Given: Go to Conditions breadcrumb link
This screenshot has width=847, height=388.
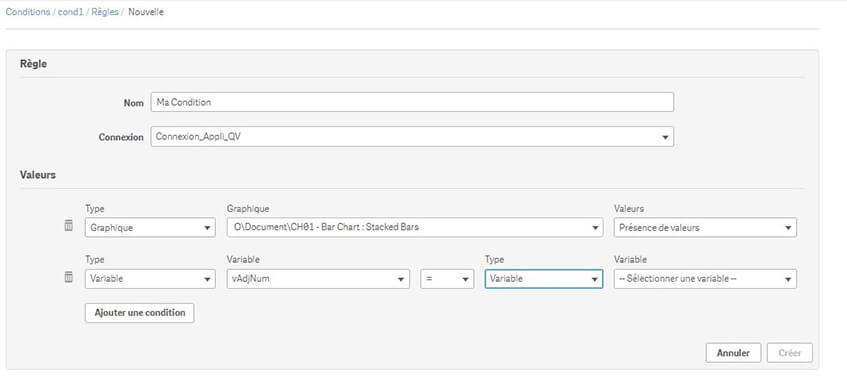Looking at the screenshot, I should tap(28, 12).
